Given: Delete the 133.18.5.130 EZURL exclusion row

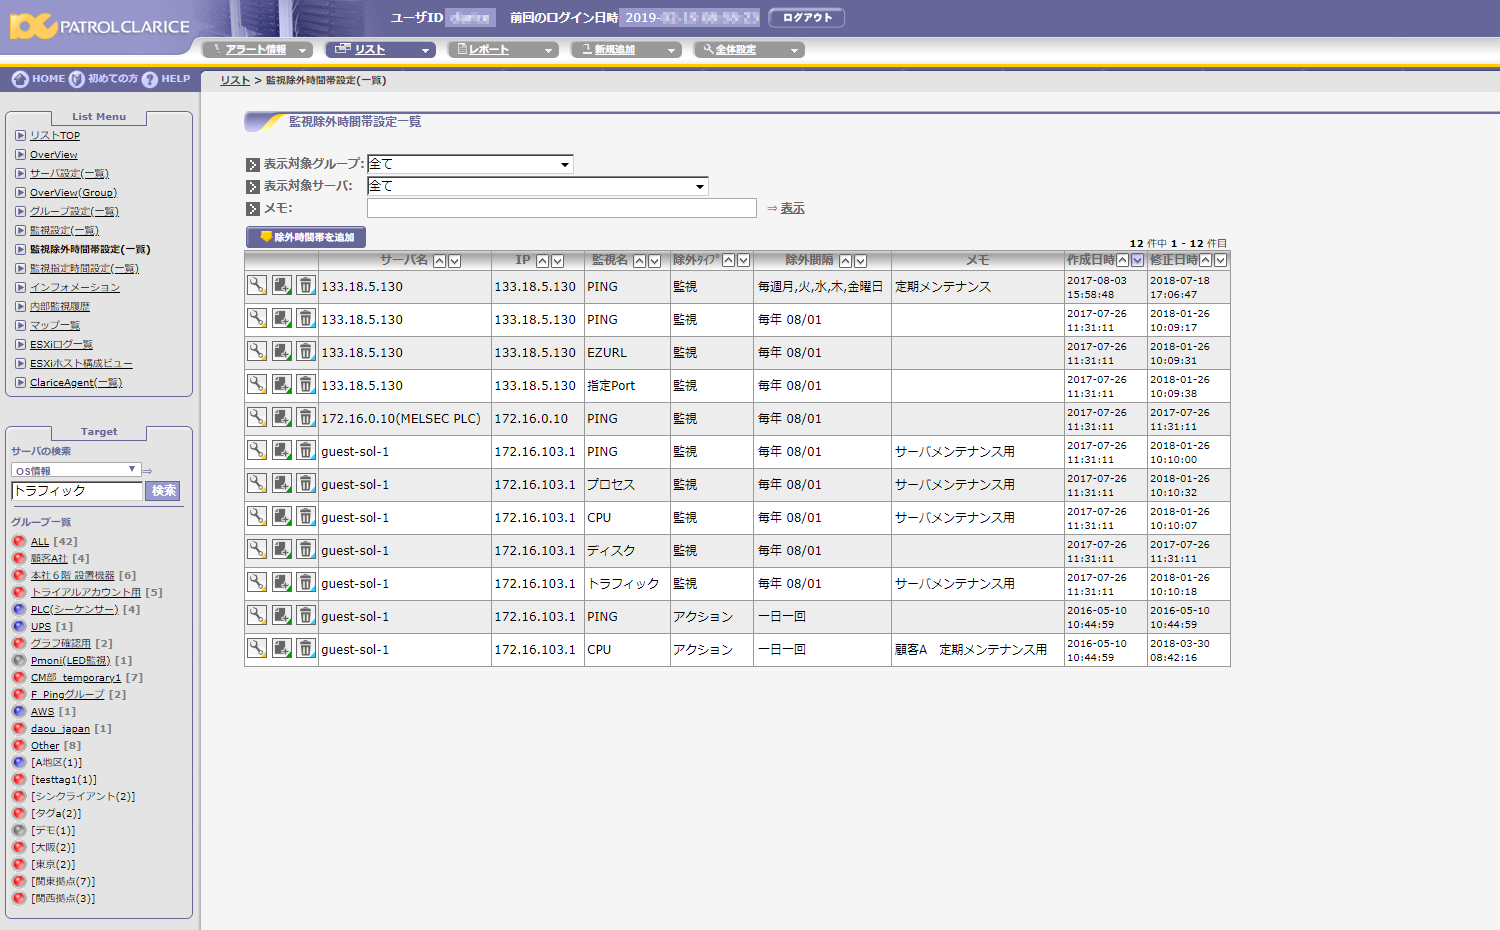Looking at the screenshot, I should point(306,351).
